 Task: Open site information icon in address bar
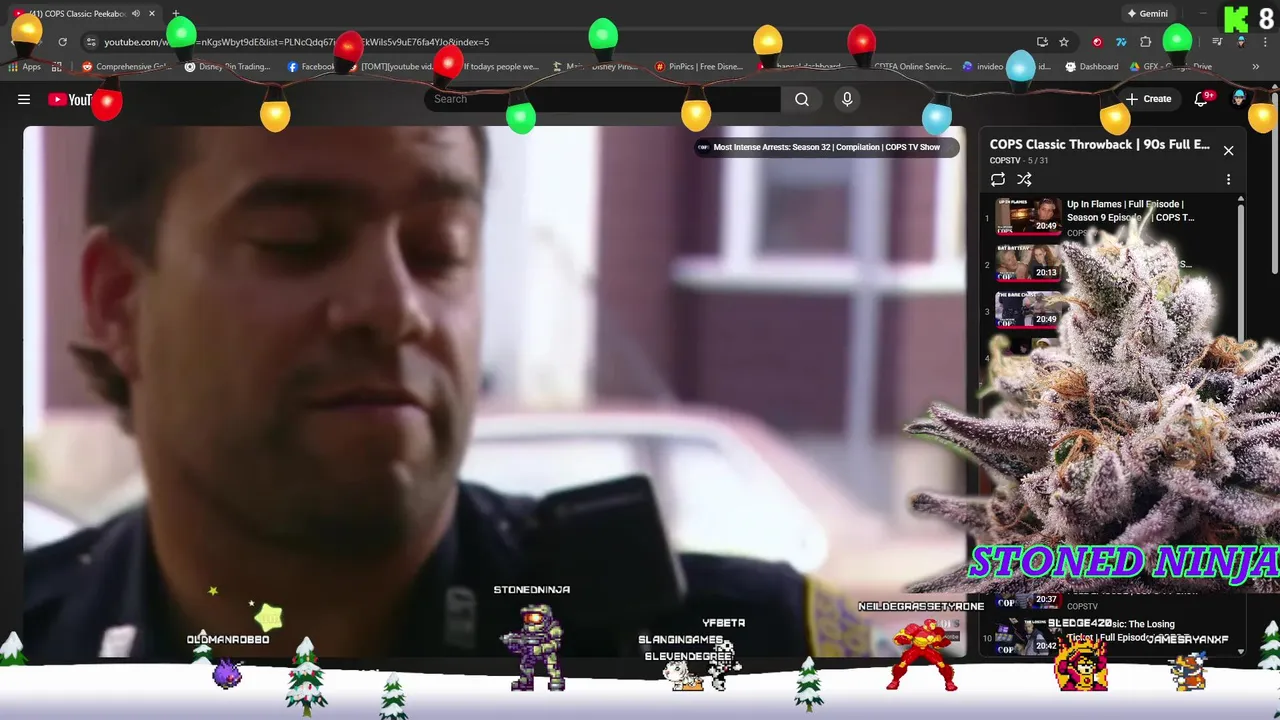(91, 42)
